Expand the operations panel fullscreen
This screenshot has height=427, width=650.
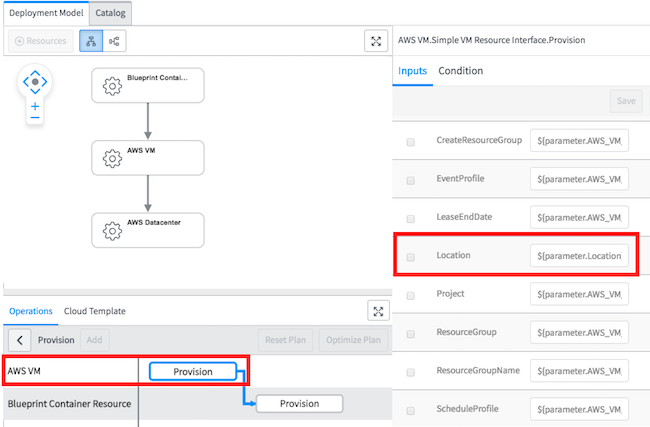378,311
